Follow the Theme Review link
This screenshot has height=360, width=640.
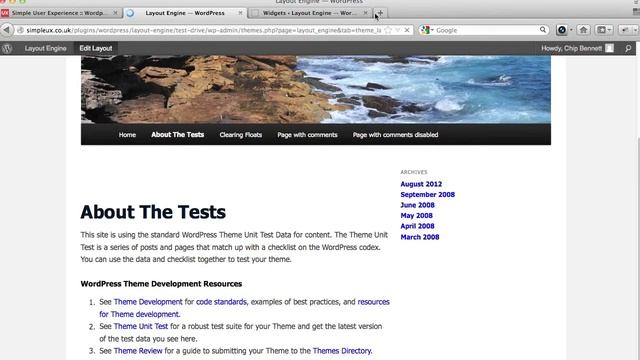pos(138,351)
